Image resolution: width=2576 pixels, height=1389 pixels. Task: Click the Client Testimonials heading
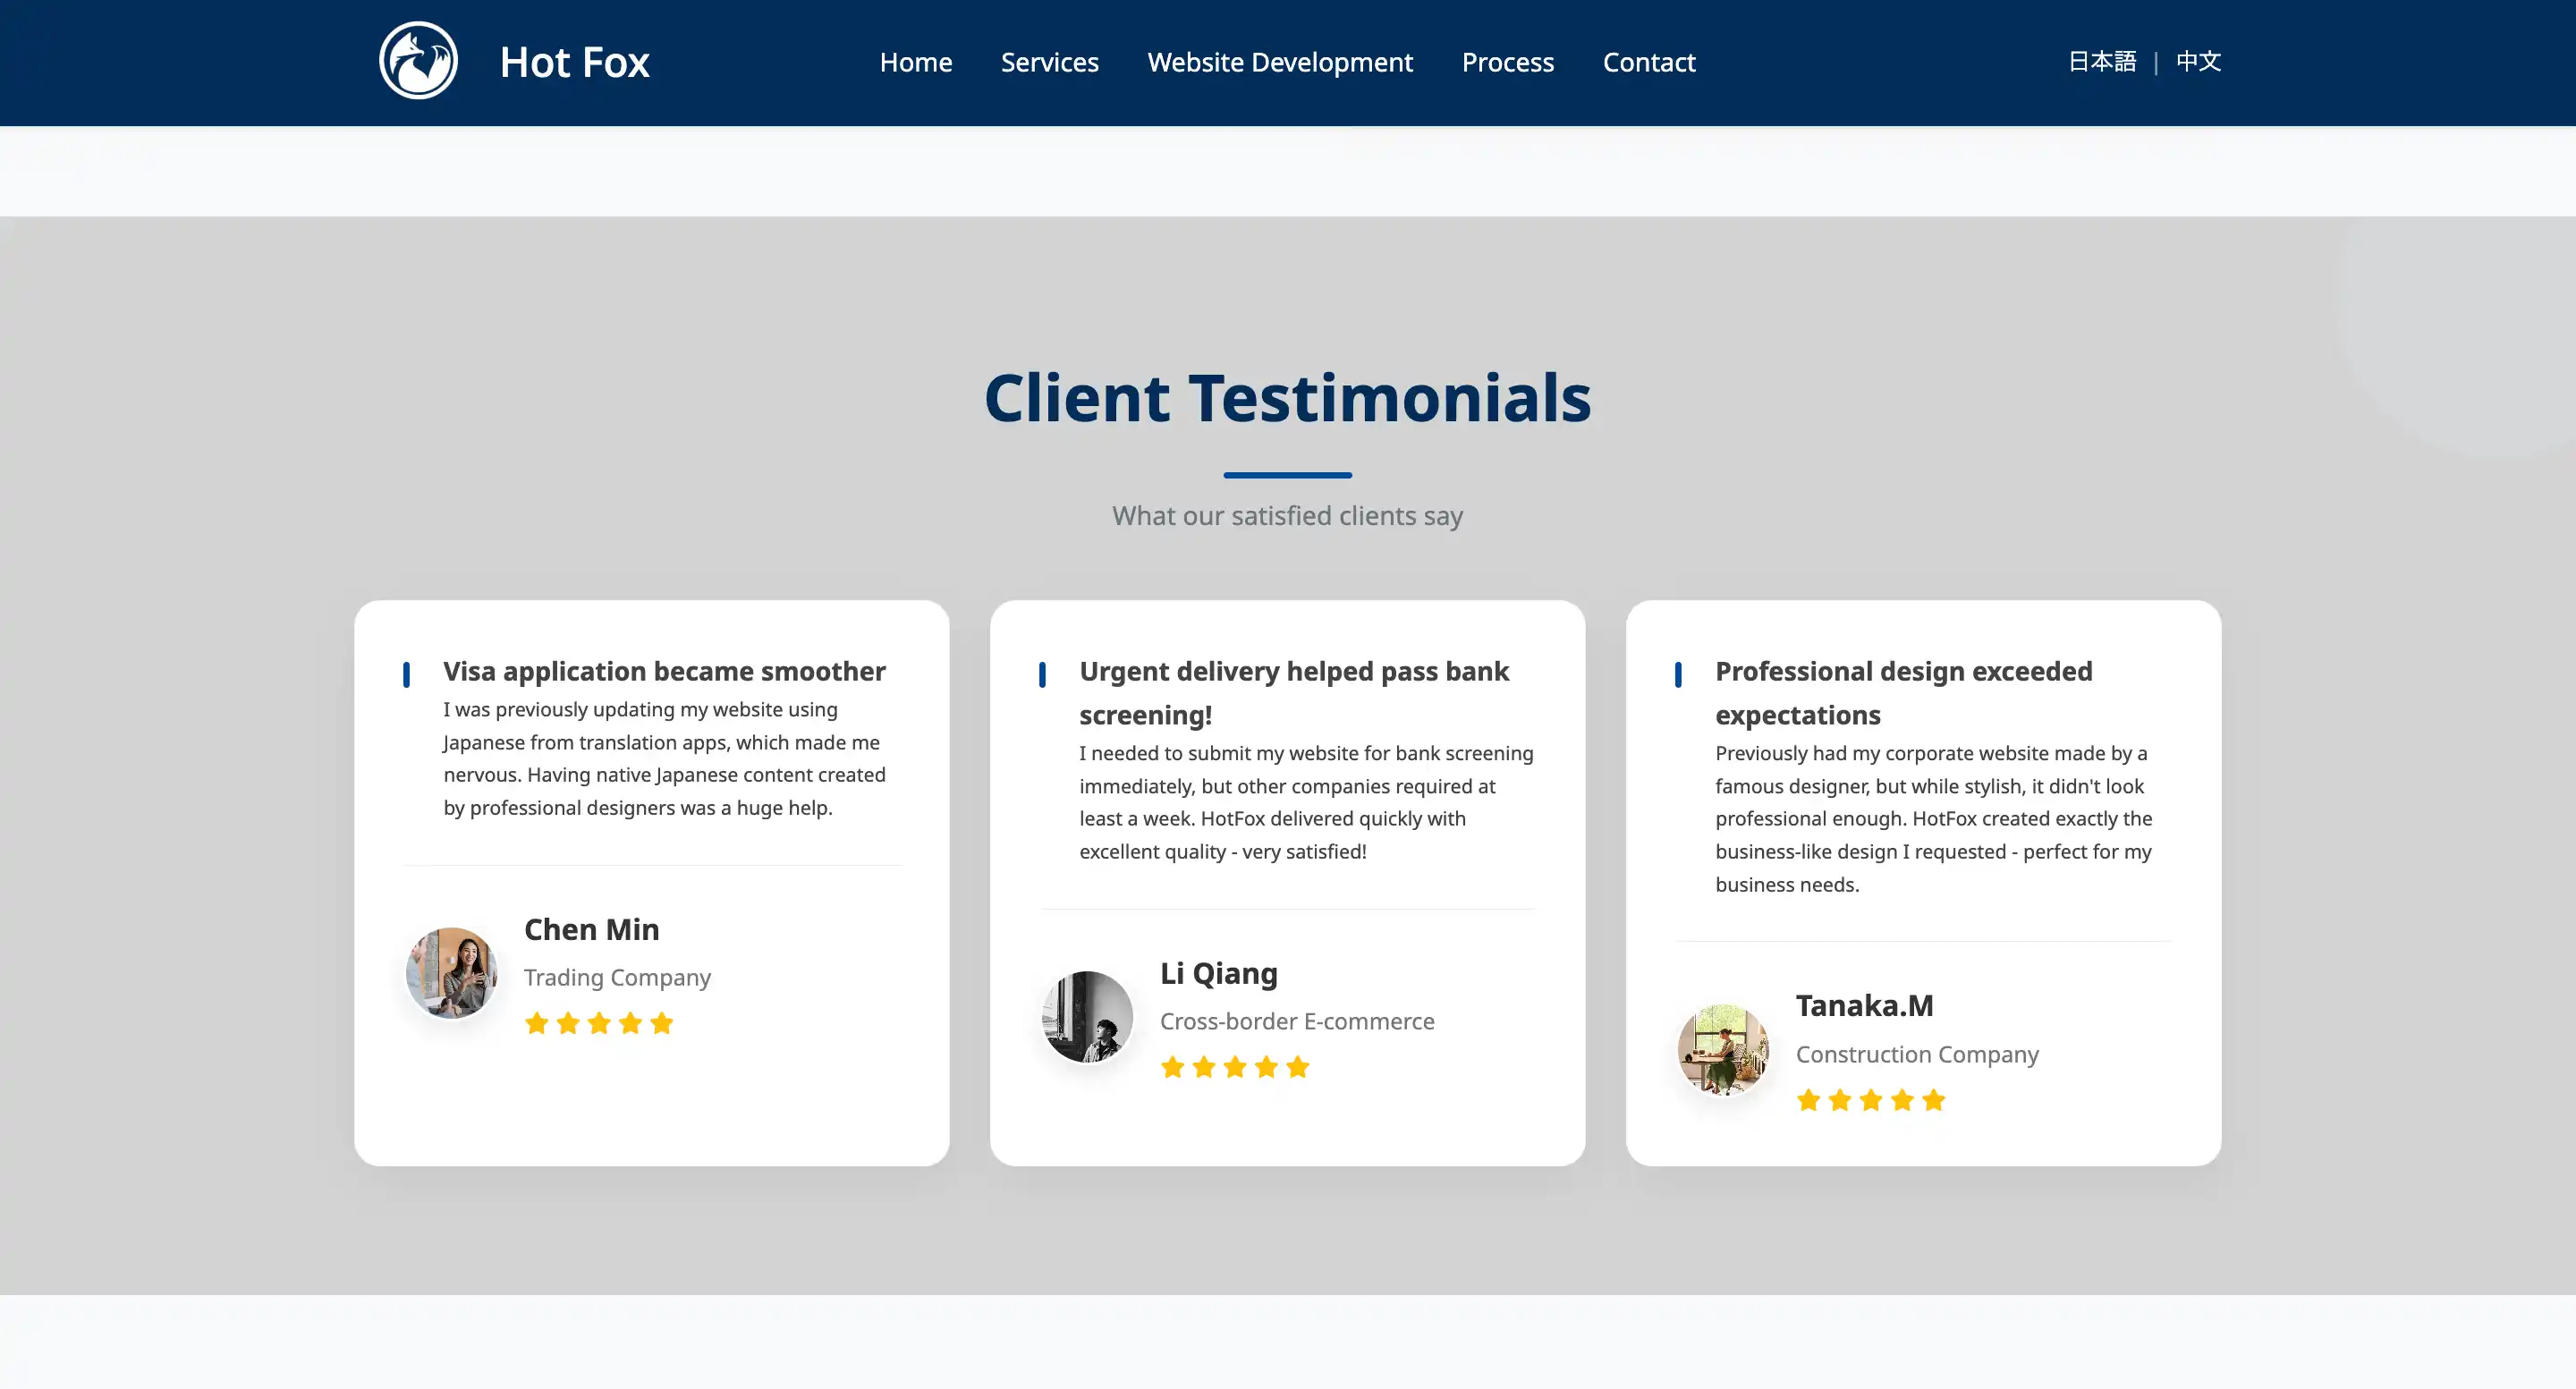tap(1287, 398)
